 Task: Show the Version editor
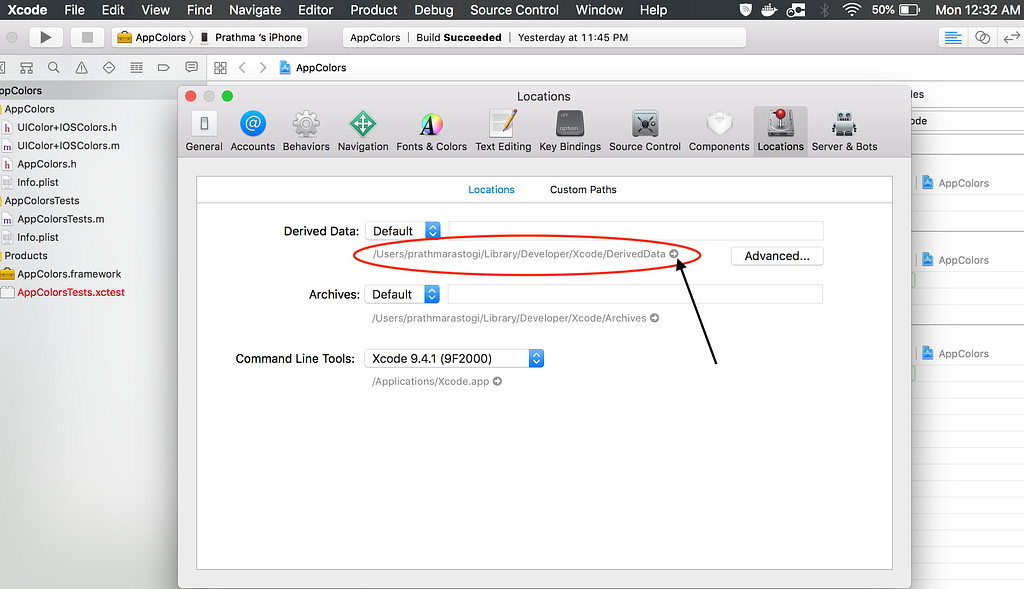[1011, 37]
